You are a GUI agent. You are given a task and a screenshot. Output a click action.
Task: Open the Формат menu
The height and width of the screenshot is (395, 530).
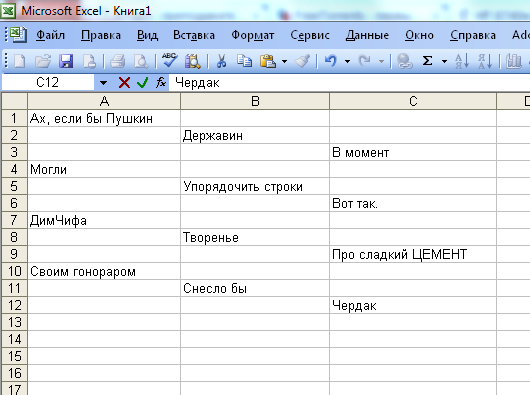[x=252, y=35]
